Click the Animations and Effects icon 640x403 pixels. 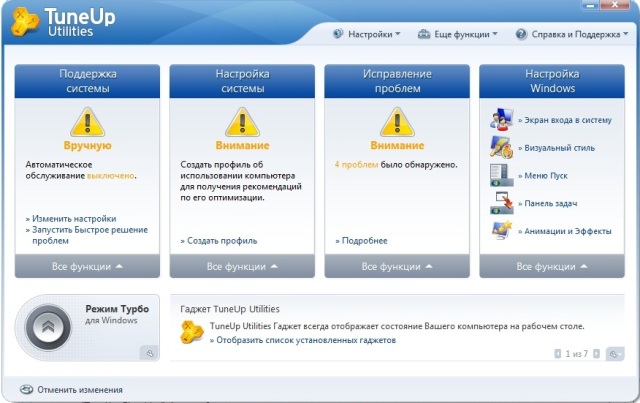tap(501, 230)
